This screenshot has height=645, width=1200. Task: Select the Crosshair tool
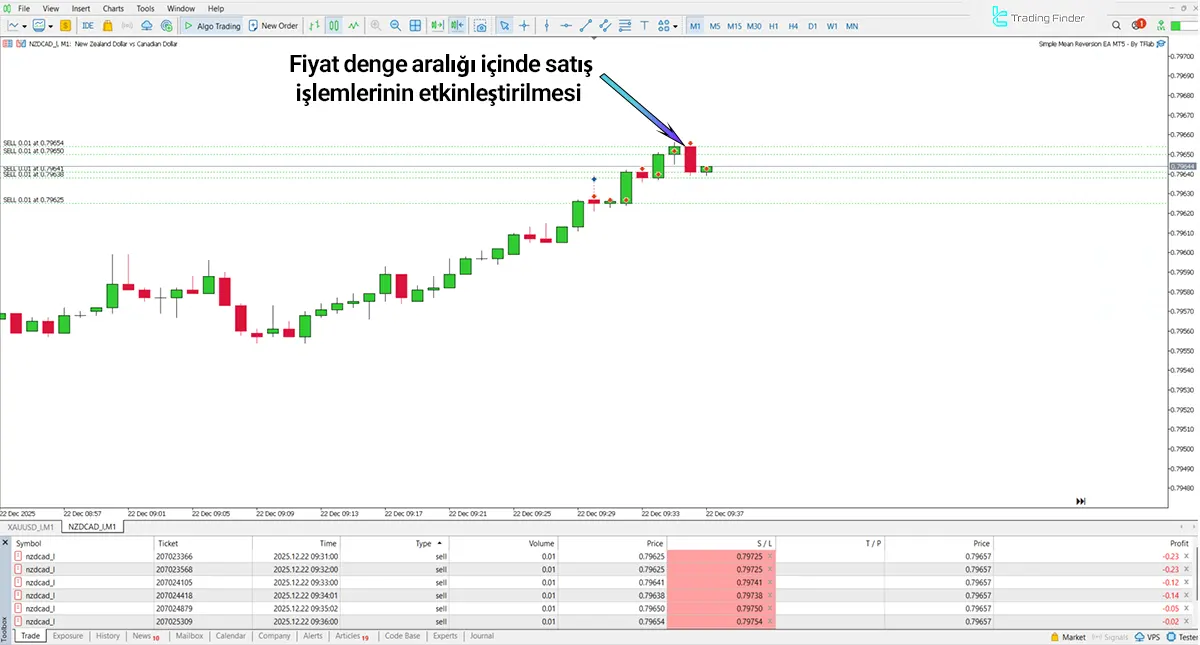[x=525, y=25]
